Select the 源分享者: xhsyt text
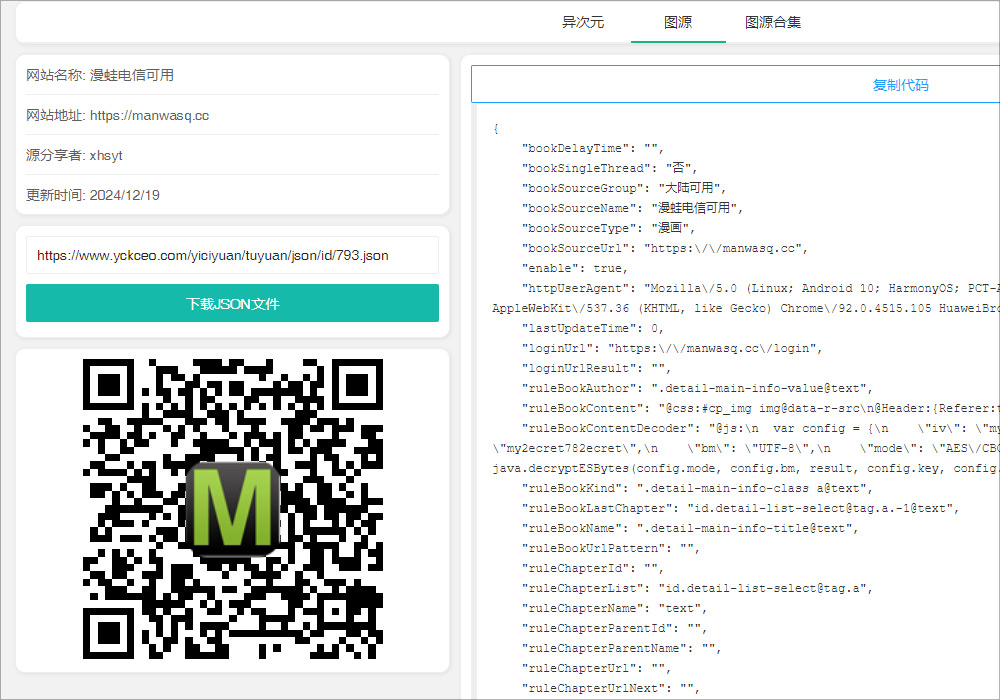The image size is (1000, 700). click(x=74, y=156)
